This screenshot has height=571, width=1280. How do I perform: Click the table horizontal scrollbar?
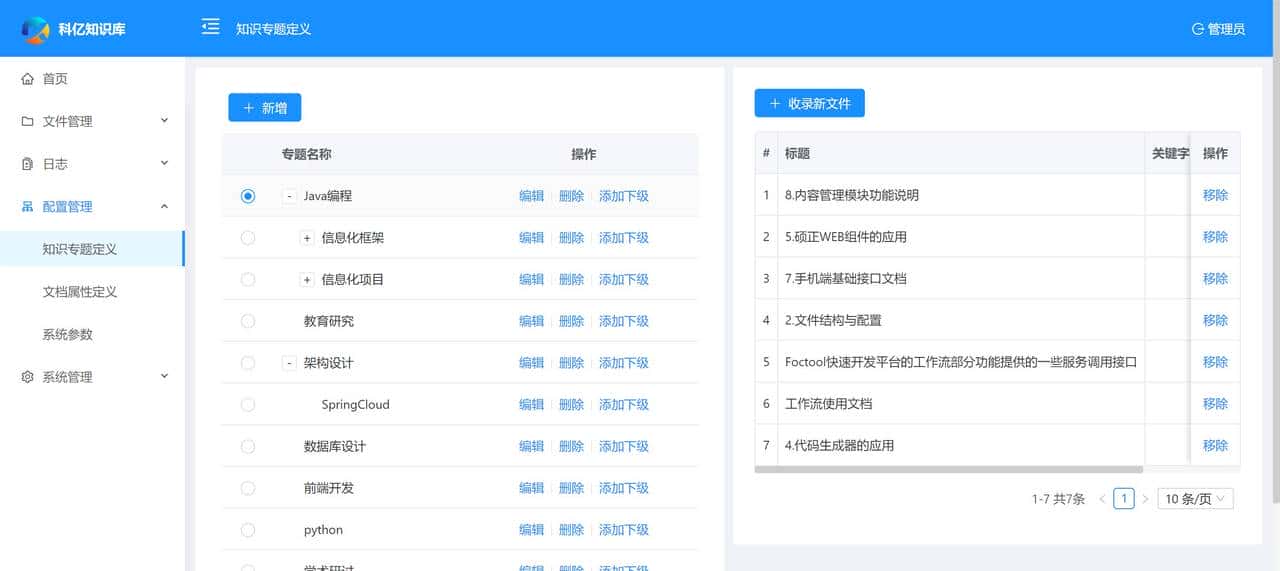(948, 469)
